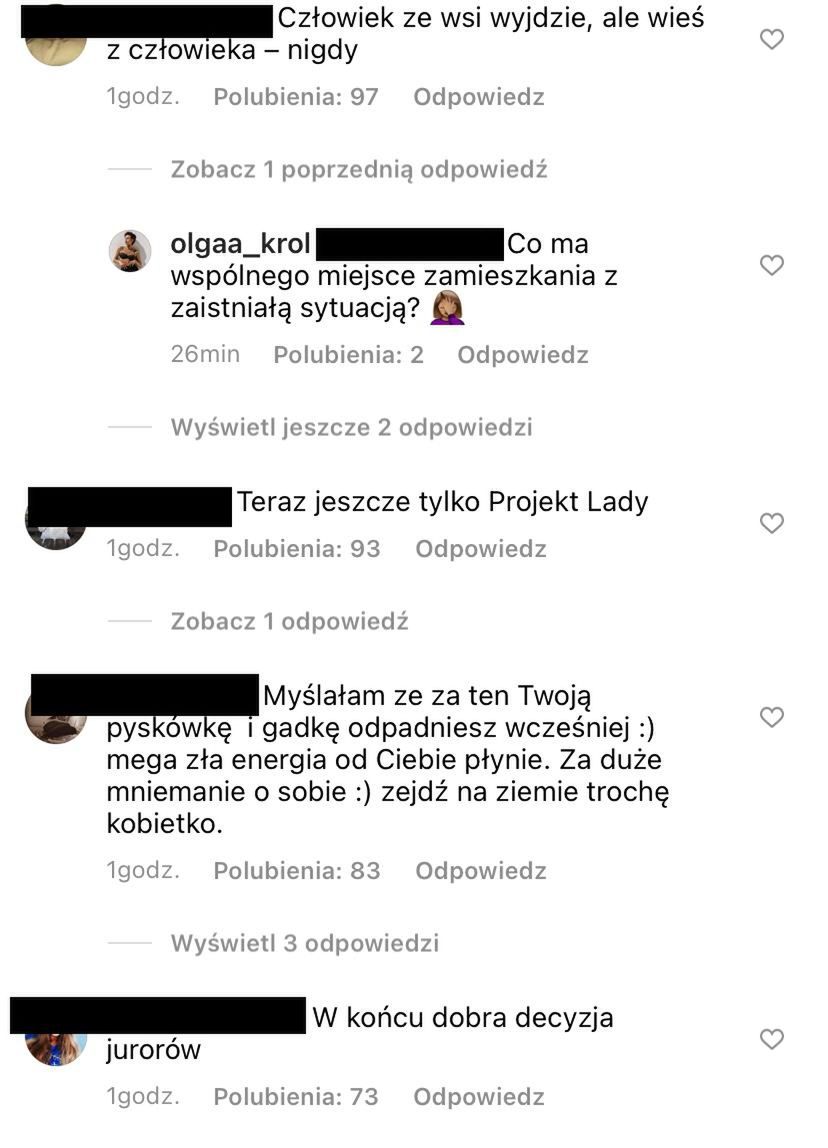The width and height of the screenshot is (828, 1148).
Task: View likes list 'Polubienia: 93'
Action: 296,549
